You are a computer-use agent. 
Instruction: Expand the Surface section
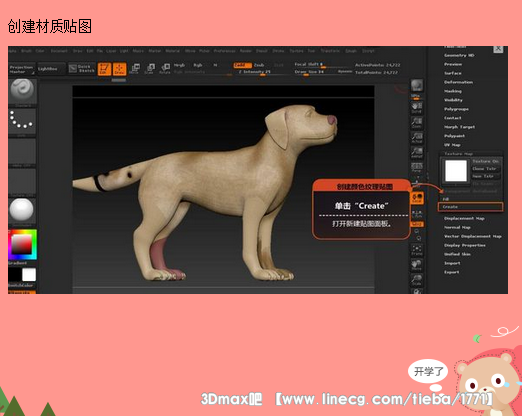click(453, 73)
